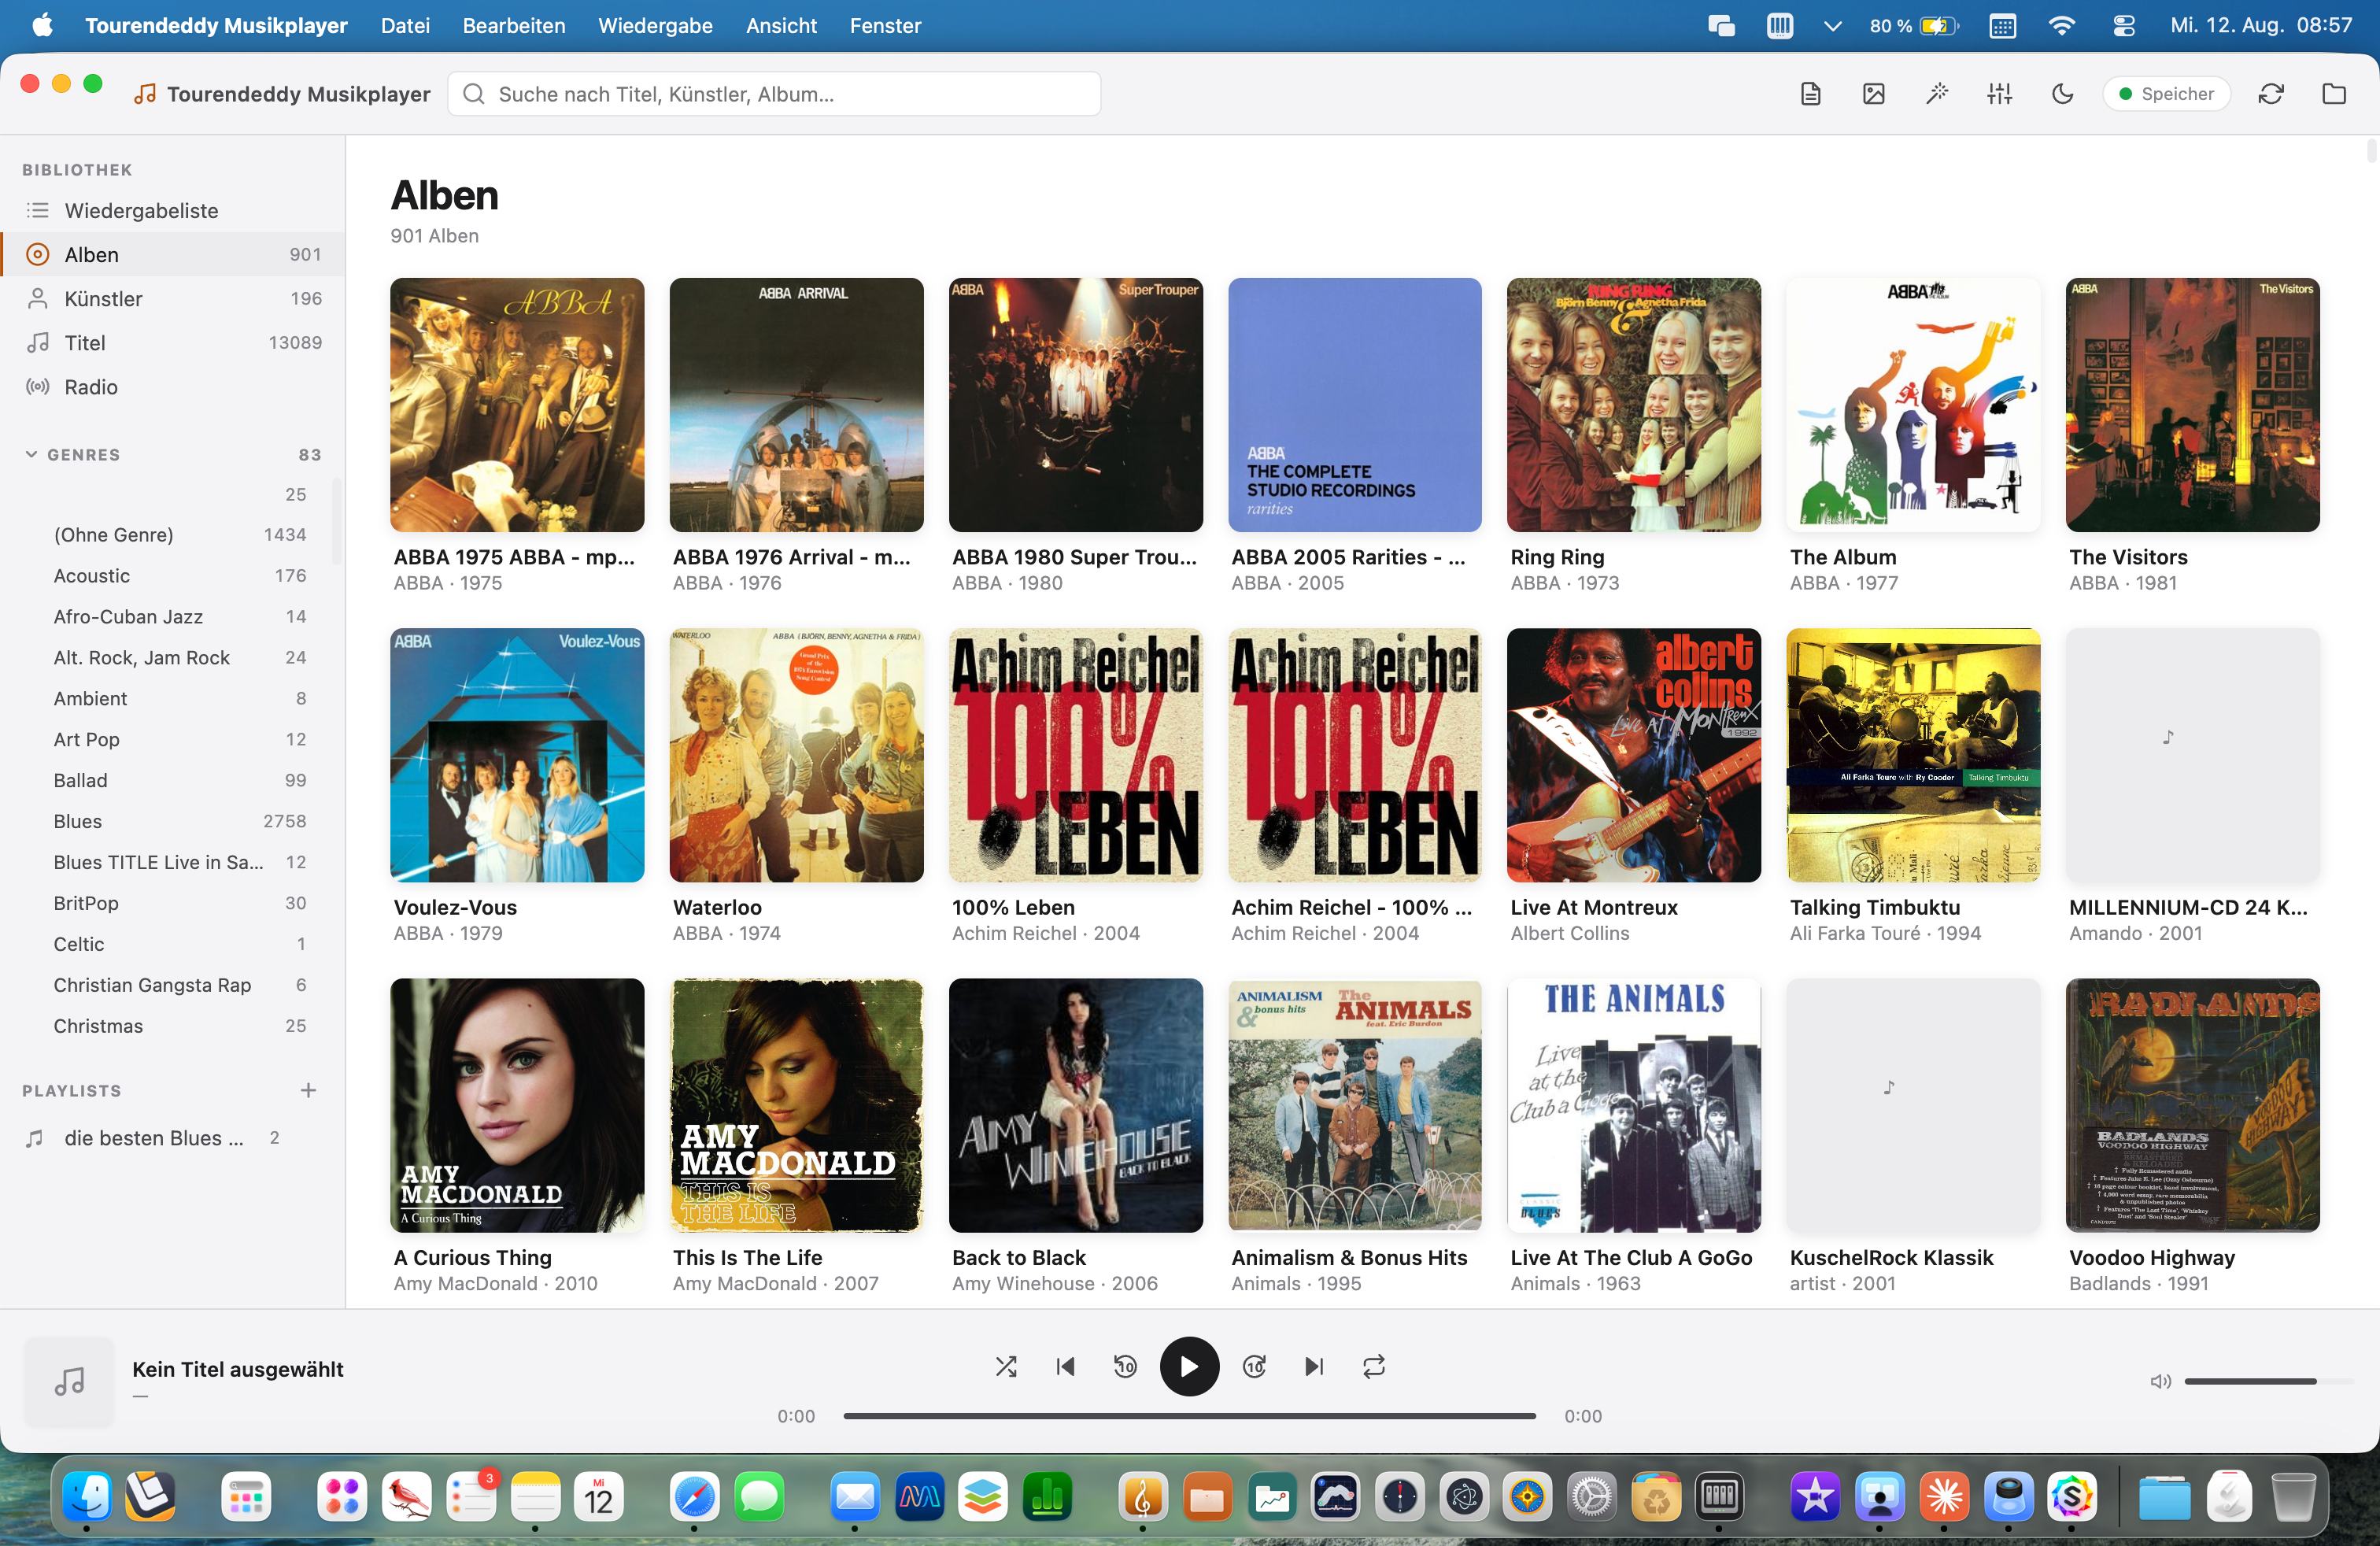This screenshot has height=1546, width=2380.
Task: Toggle shuffle playback
Action: [1006, 1367]
